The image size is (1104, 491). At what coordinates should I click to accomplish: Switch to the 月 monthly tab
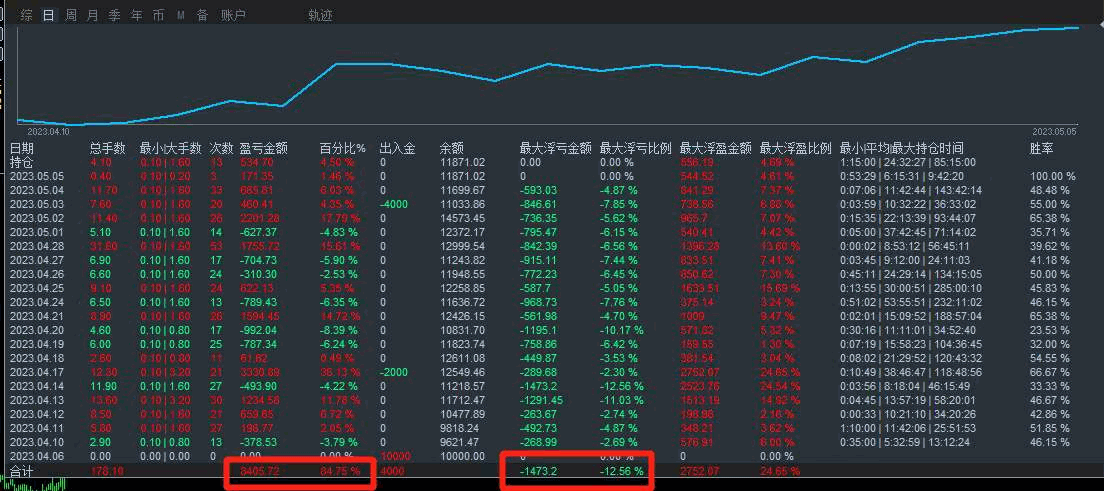93,15
